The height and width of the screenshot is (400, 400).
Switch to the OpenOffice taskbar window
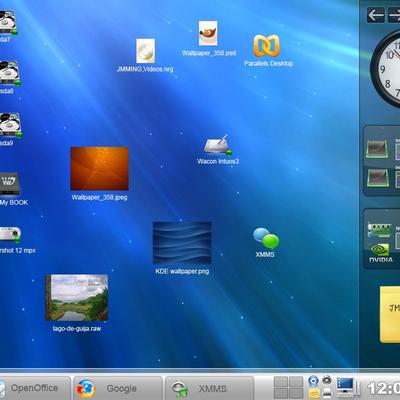pyautogui.click(x=34, y=388)
